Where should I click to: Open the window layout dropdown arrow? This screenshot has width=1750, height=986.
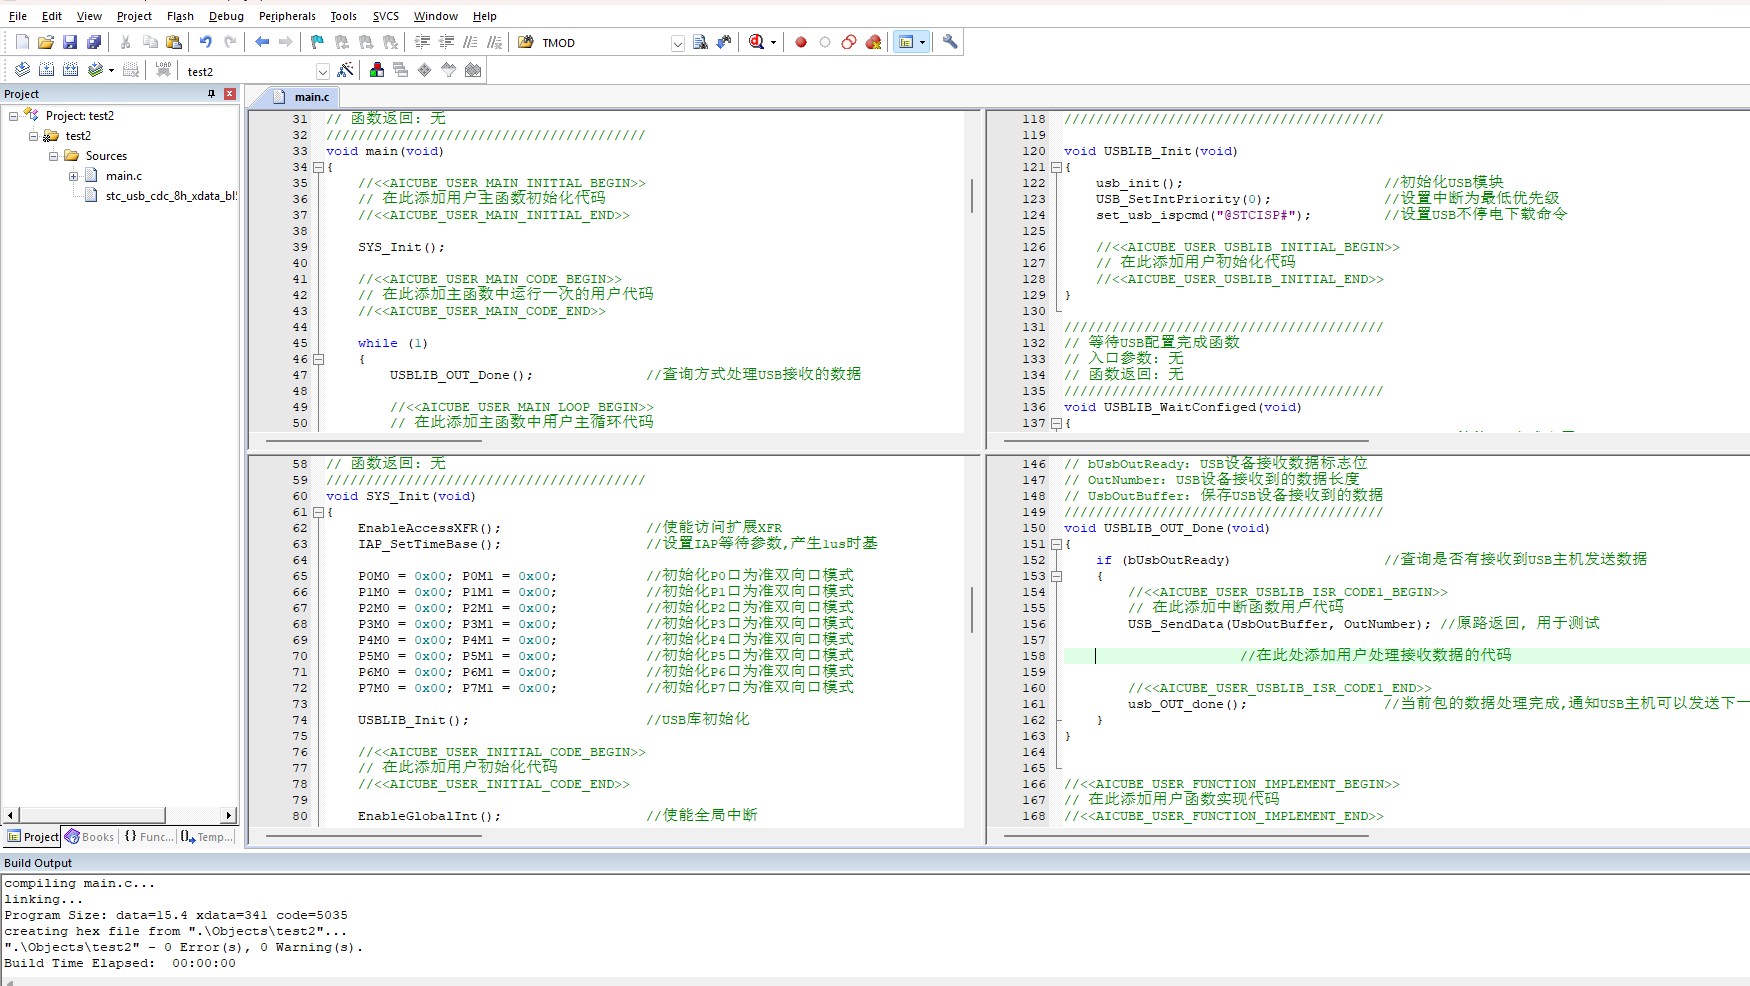922,42
